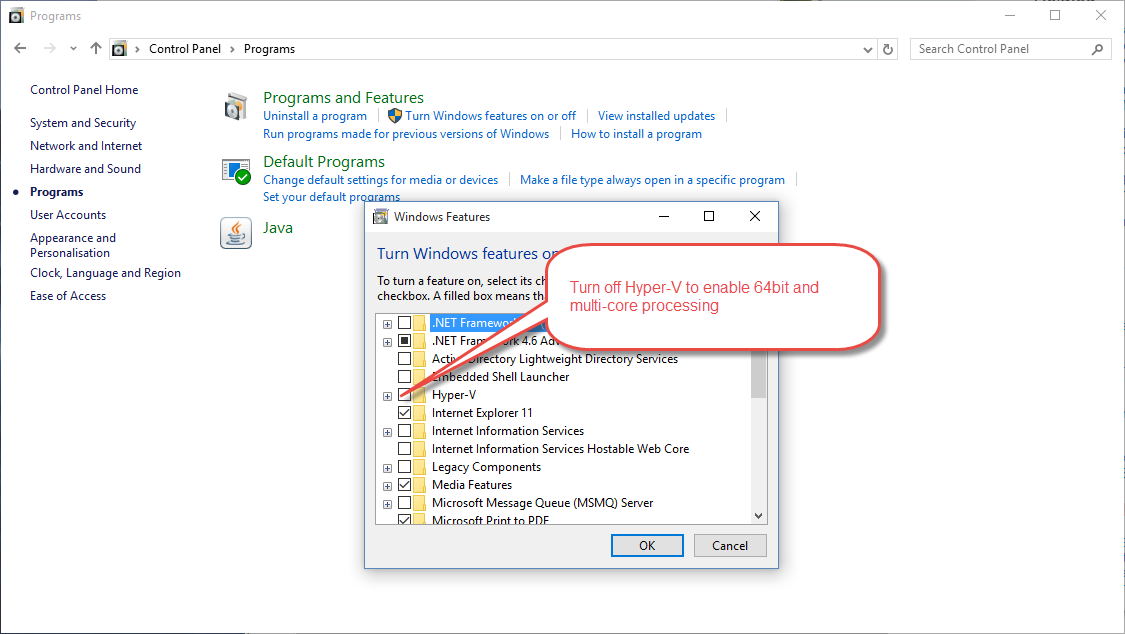Refresh the Programs page

[888, 49]
